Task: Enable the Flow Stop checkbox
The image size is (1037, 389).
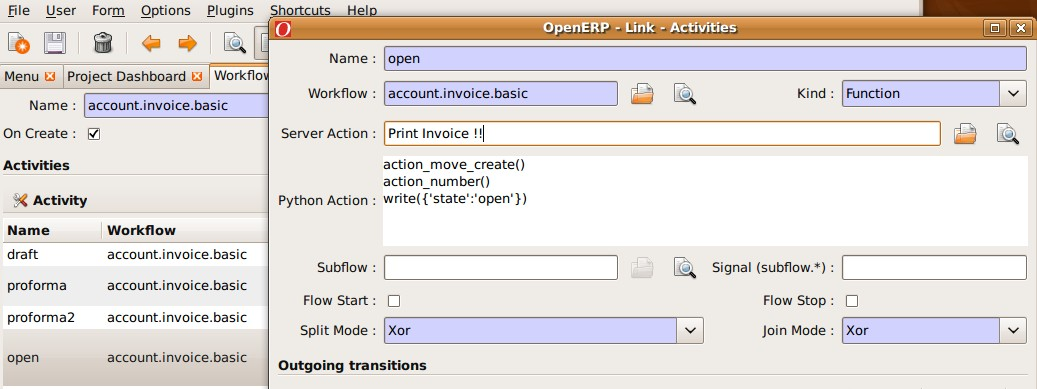Action: 852,301
